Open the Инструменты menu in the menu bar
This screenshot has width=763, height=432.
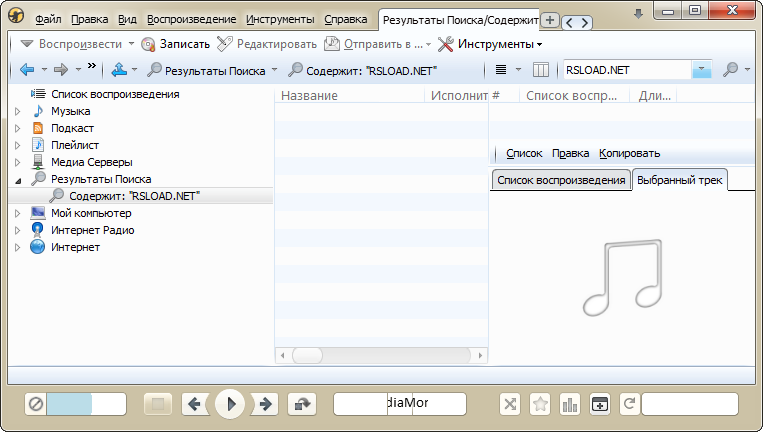[x=280, y=20]
